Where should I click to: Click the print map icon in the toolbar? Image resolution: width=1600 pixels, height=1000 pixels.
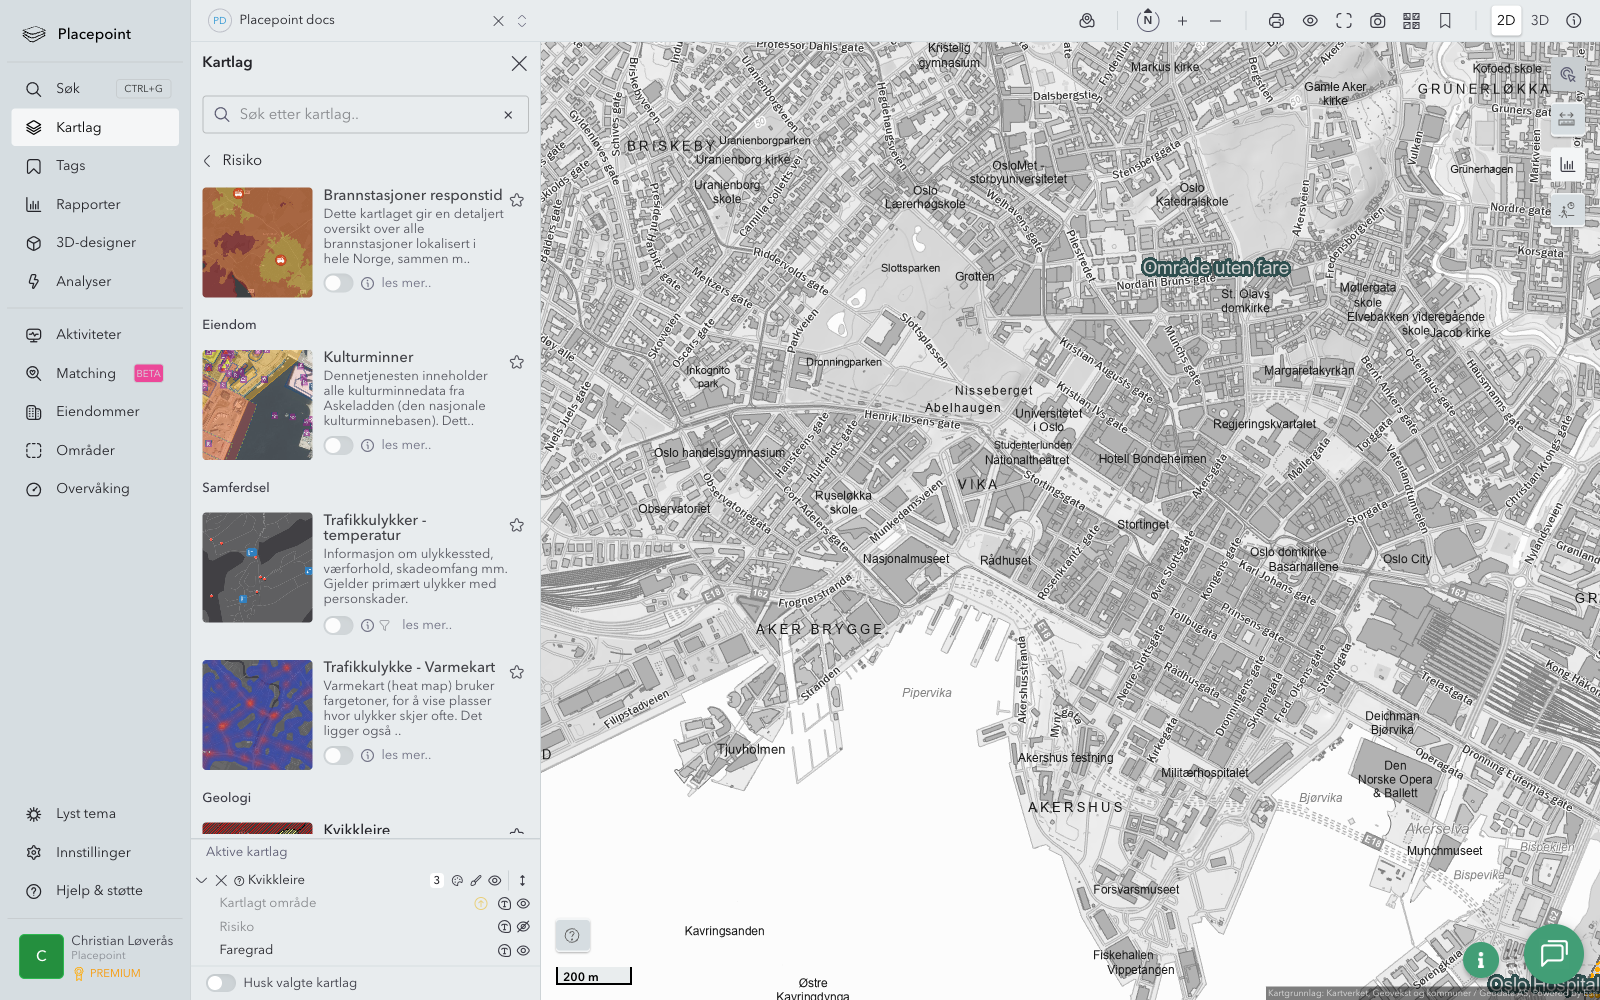coord(1276,20)
